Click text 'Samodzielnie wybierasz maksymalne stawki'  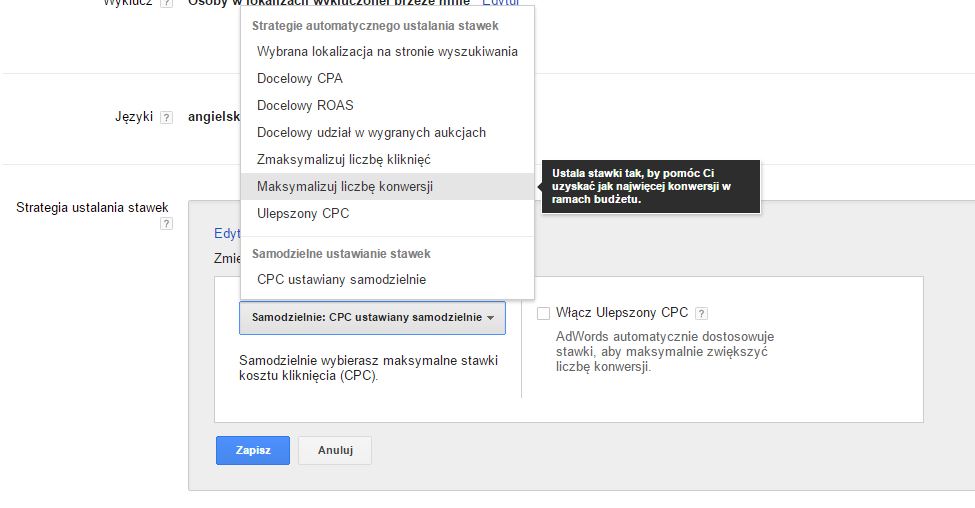tap(369, 361)
